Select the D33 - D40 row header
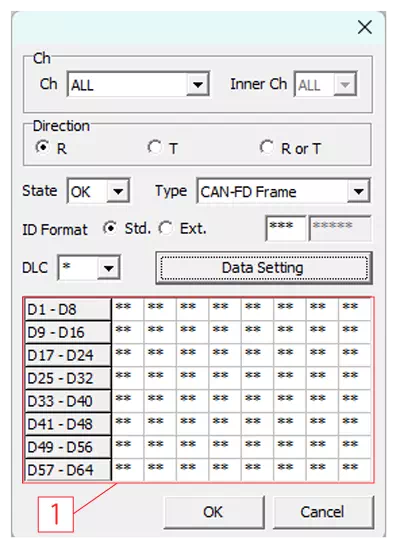400x551 pixels. [68, 401]
